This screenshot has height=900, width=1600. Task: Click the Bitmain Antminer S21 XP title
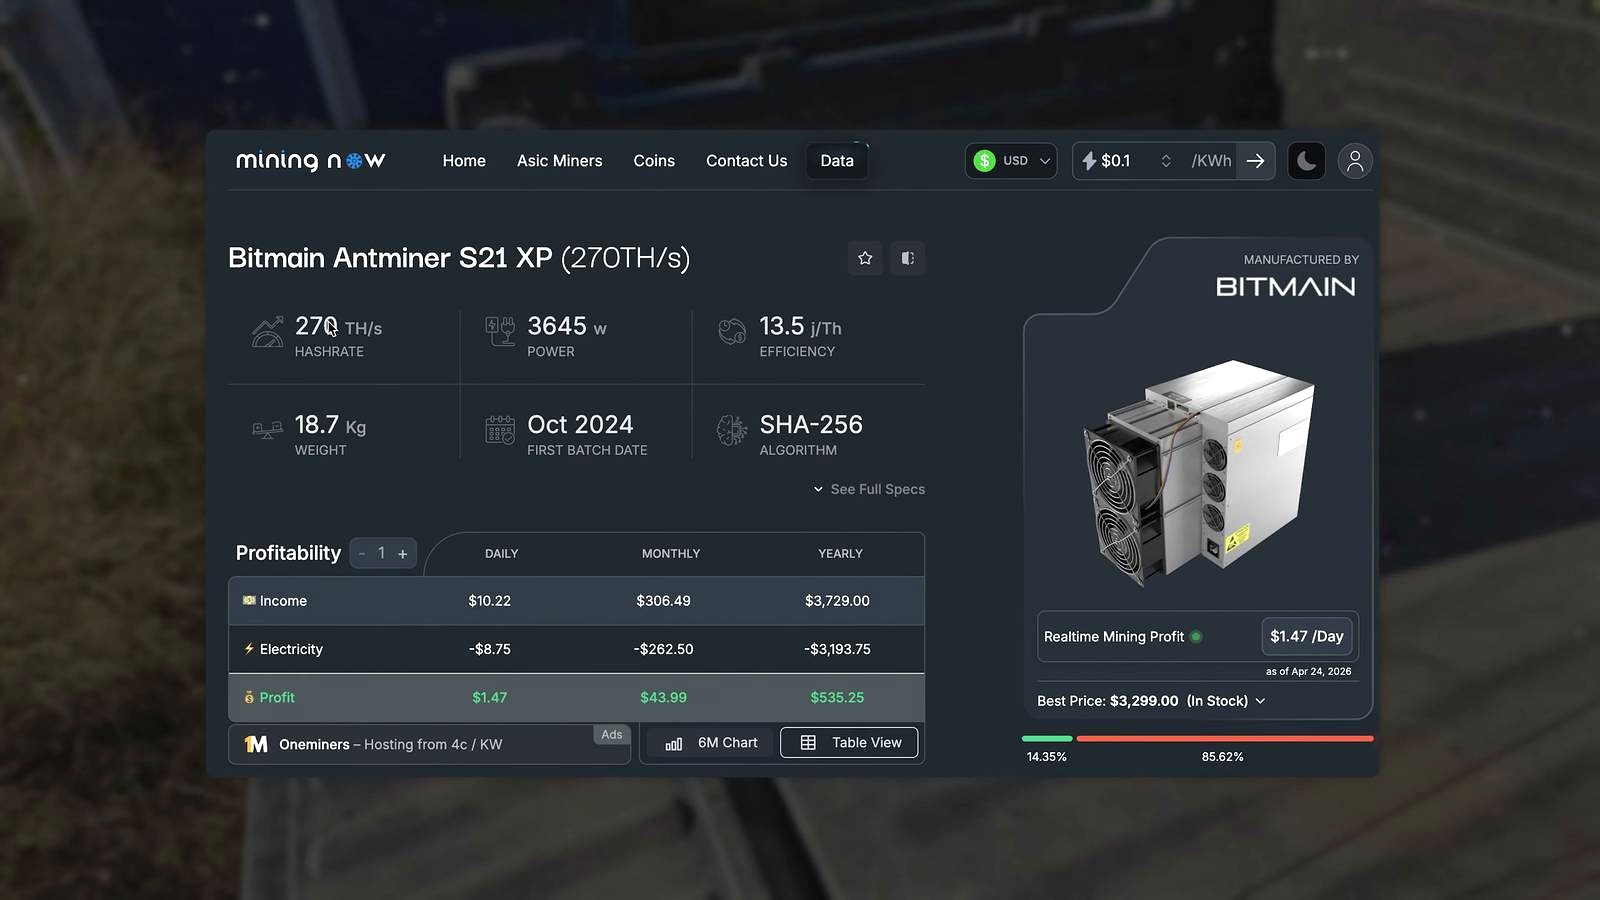pyautogui.click(x=459, y=258)
